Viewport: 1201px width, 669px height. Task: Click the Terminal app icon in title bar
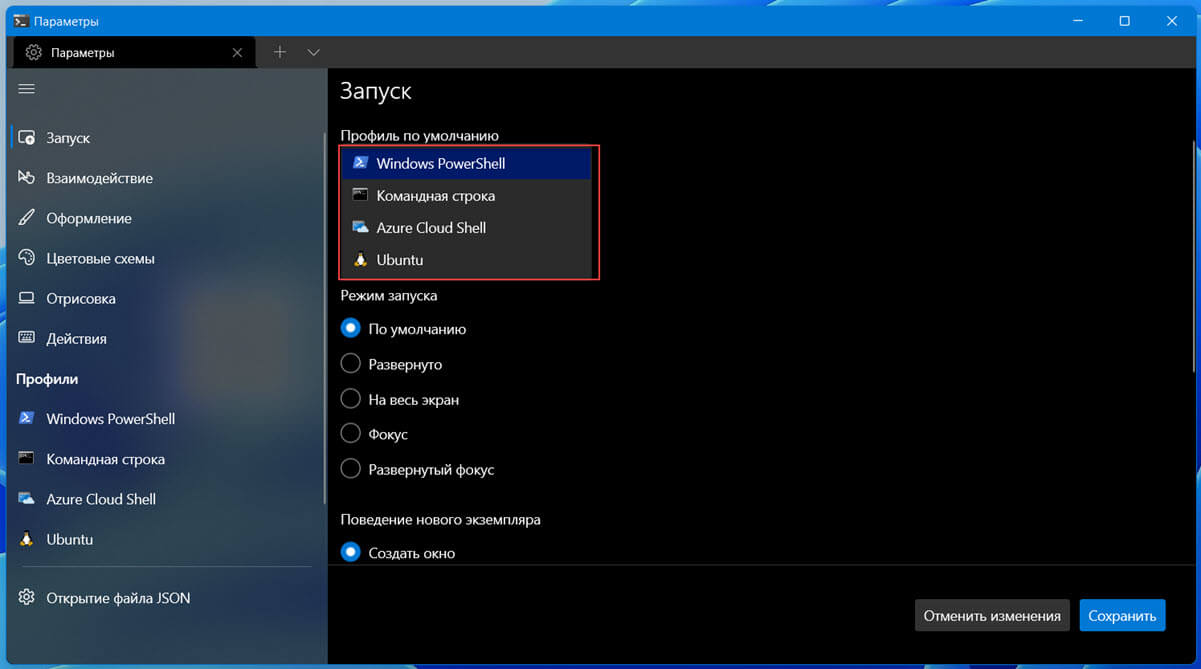pos(19,21)
